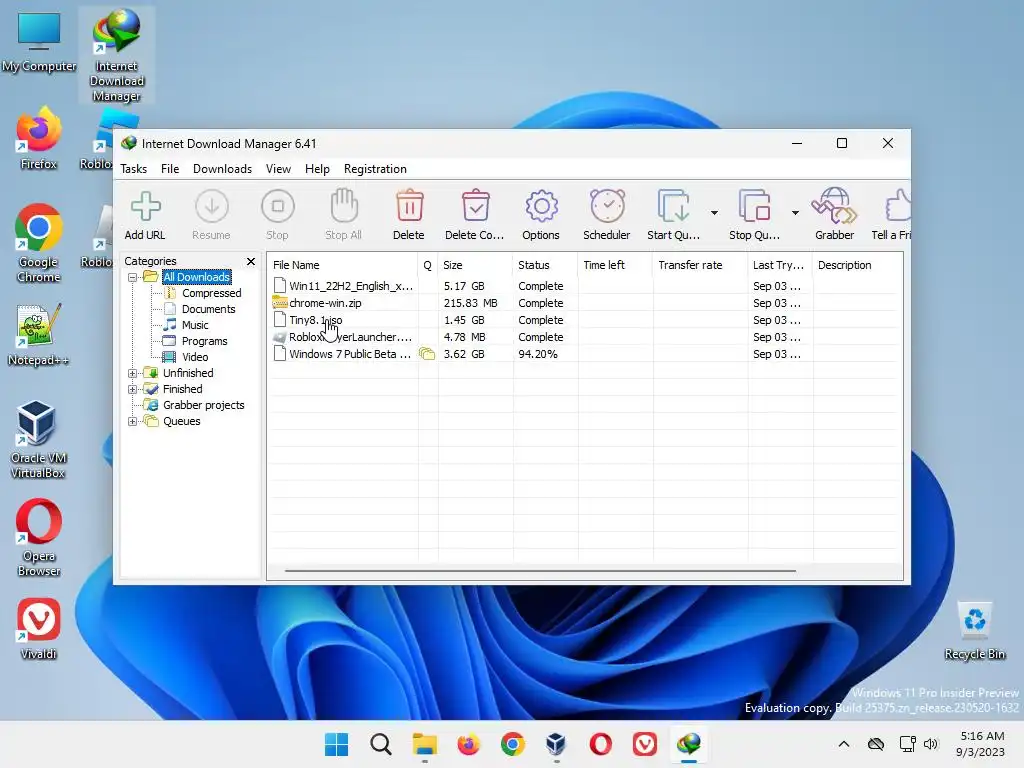Open the Notepad++ desktop shortcut
The width and height of the screenshot is (1024, 768).
click(x=39, y=335)
